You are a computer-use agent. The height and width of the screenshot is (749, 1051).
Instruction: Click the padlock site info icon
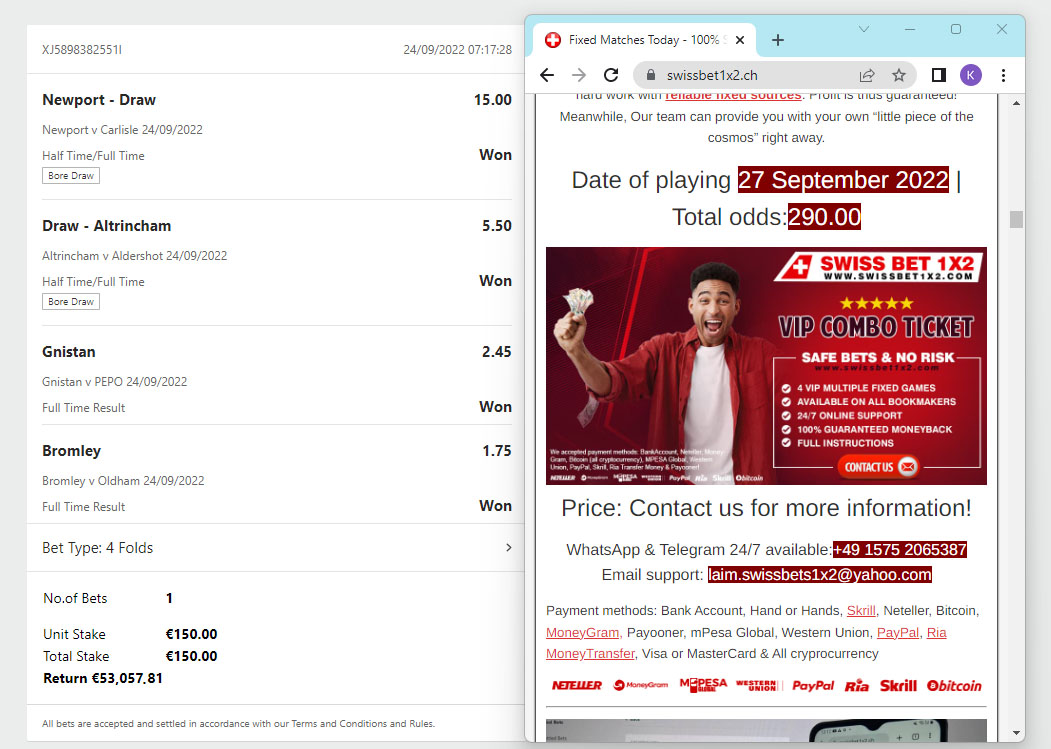click(x=650, y=75)
